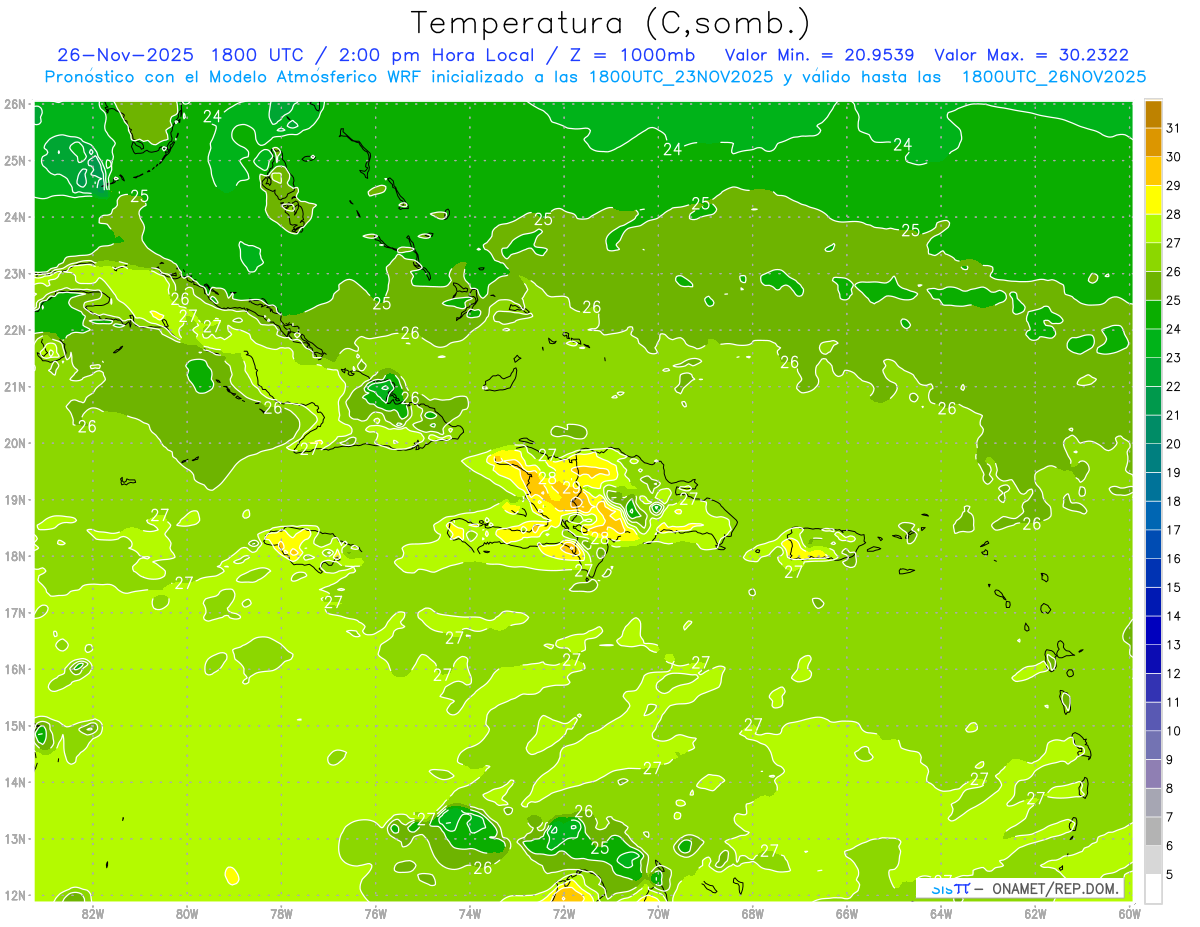Click the color scale label '10'
Screen dimensions: 1200x927
[1174, 731]
